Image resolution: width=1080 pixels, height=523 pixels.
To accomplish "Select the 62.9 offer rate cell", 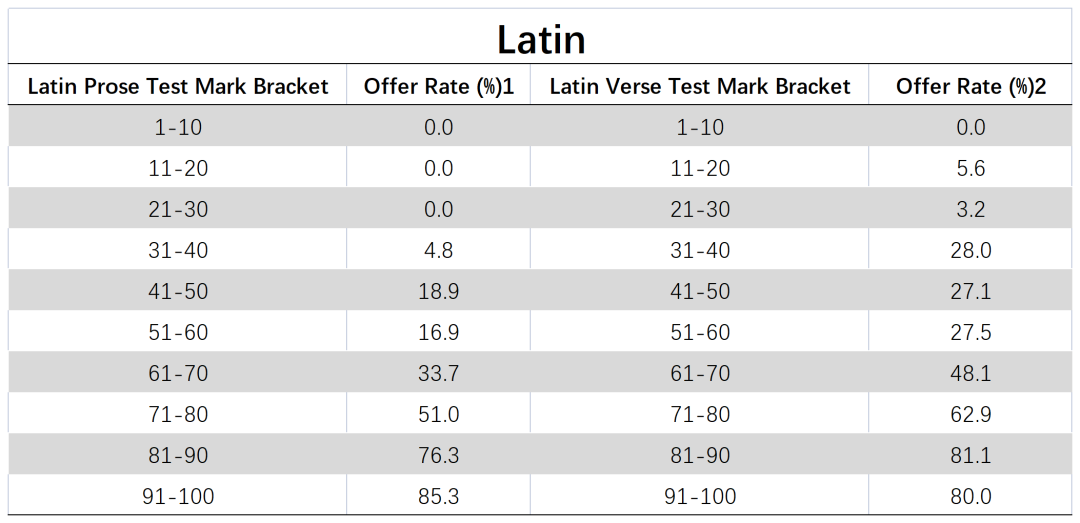I will click(970, 413).
